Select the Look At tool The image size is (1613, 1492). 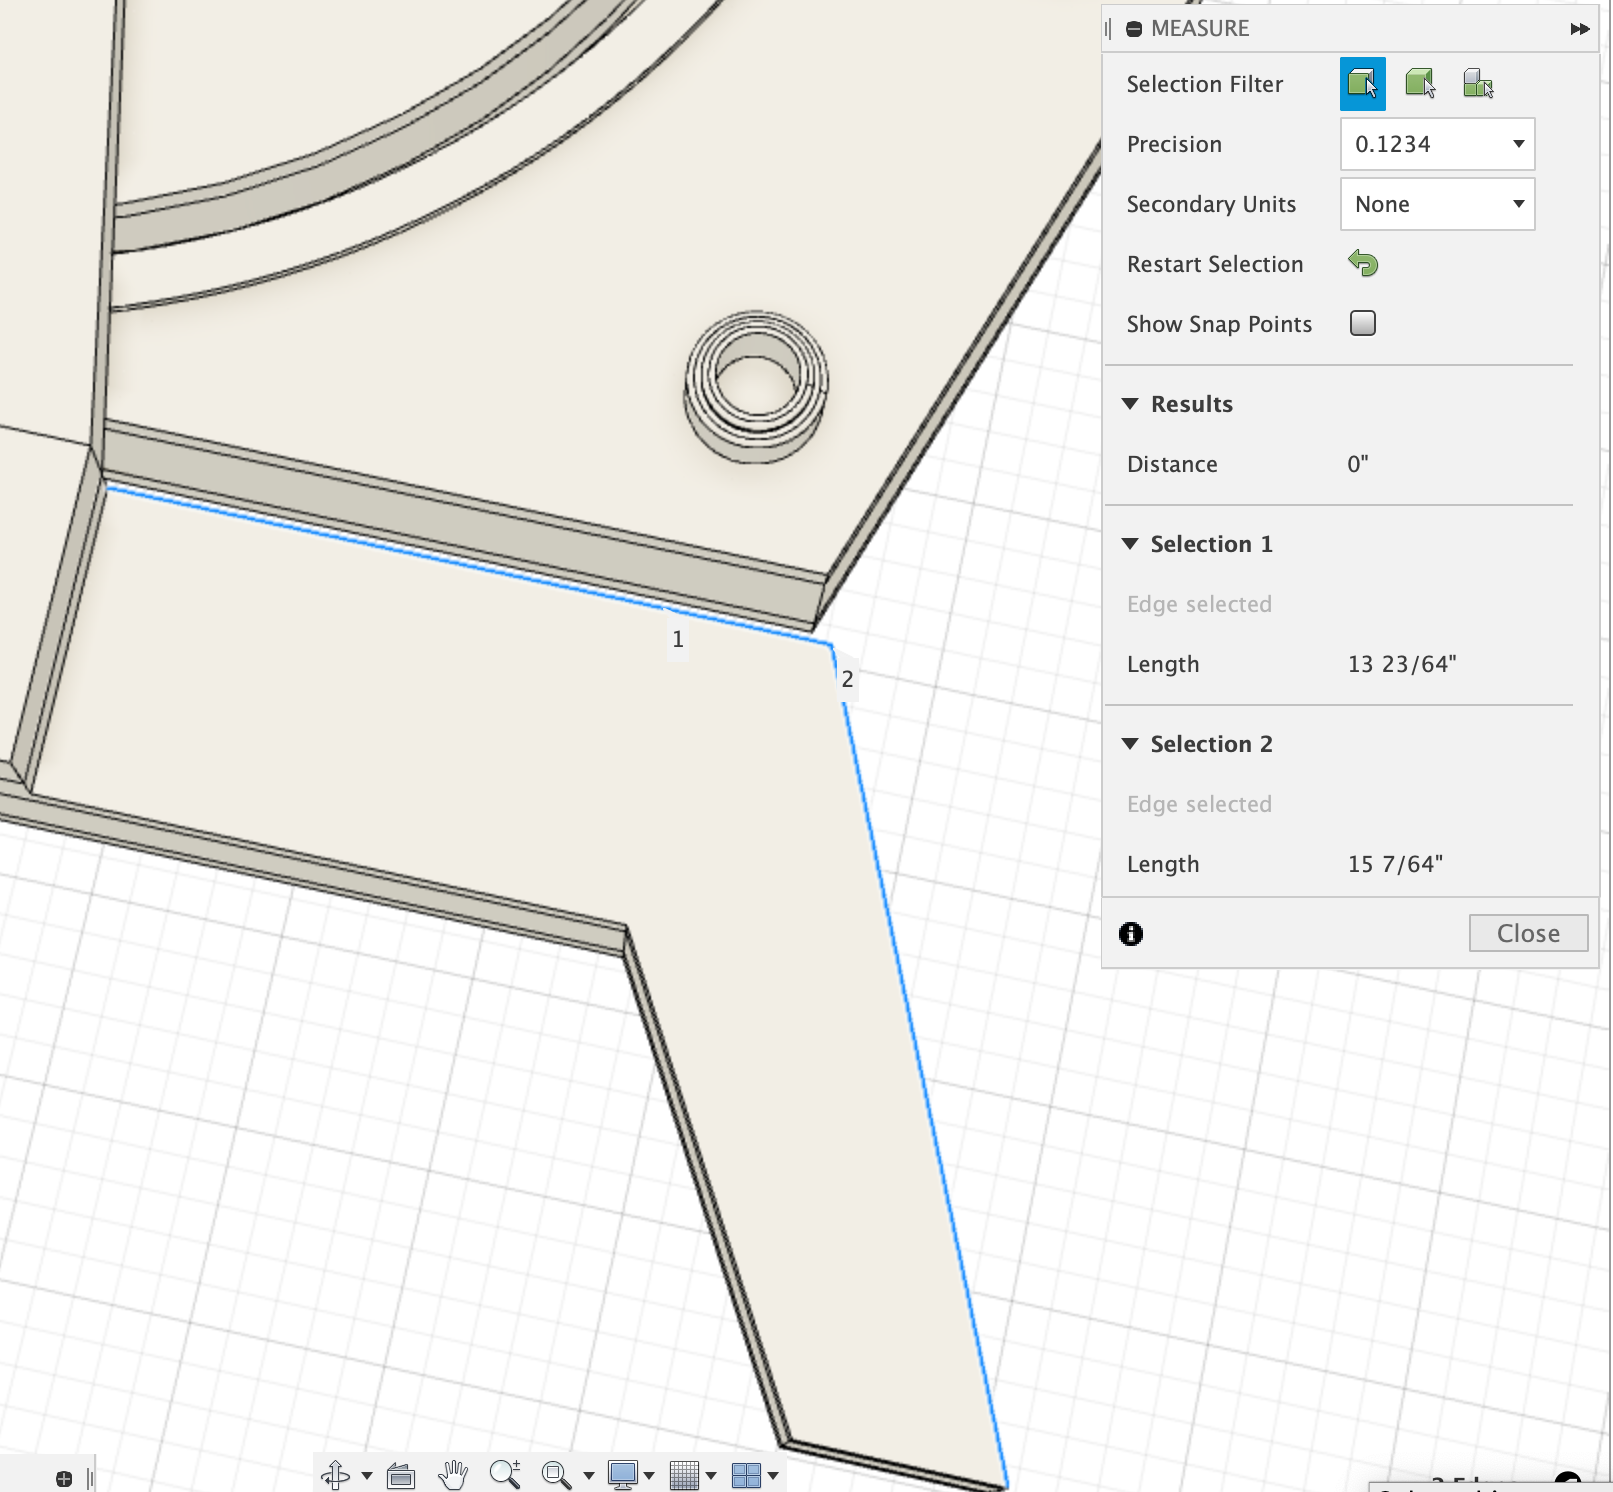pos(400,1475)
